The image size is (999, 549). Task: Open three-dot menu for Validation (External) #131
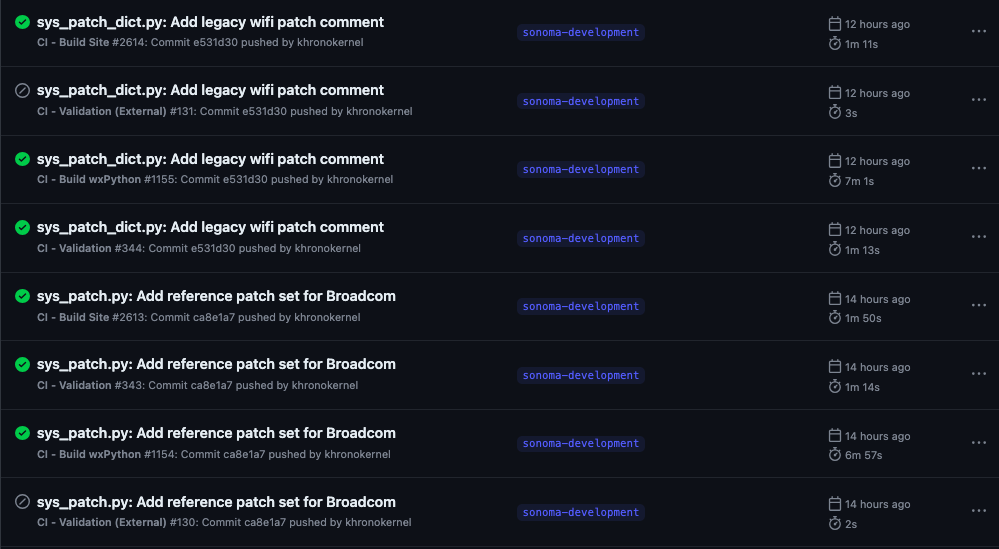click(x=978, y=100)
